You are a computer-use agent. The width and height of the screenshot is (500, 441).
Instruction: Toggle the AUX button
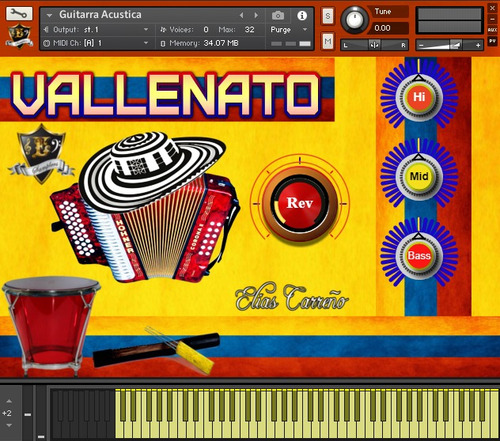tap(492, 30)
